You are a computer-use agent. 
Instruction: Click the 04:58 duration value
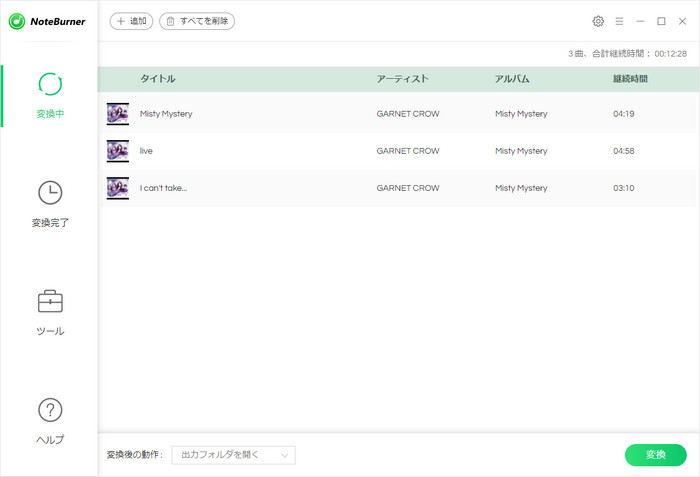(x=624, y=151)
